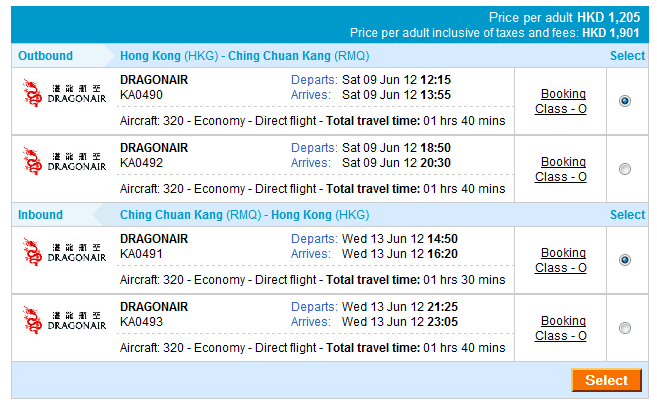Click the KA0493 flight number text
Screen dimensions: 657x404
pyautogui.click(x=141, y=321)
